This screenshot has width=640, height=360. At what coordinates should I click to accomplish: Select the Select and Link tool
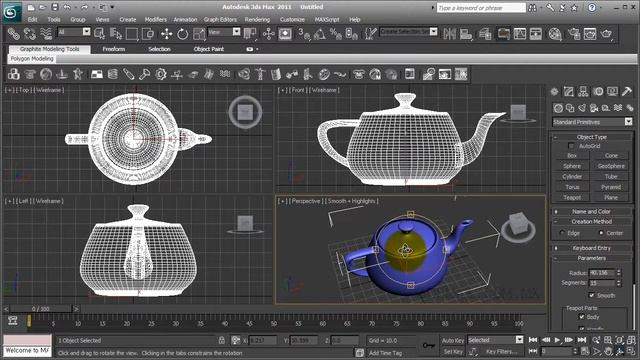point(13,33)
